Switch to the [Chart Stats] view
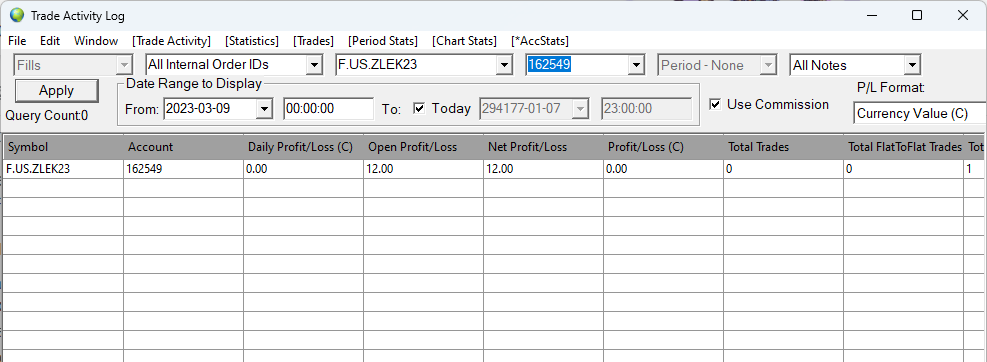Viewport: 987px width, 362px height. tap(465, 41)
